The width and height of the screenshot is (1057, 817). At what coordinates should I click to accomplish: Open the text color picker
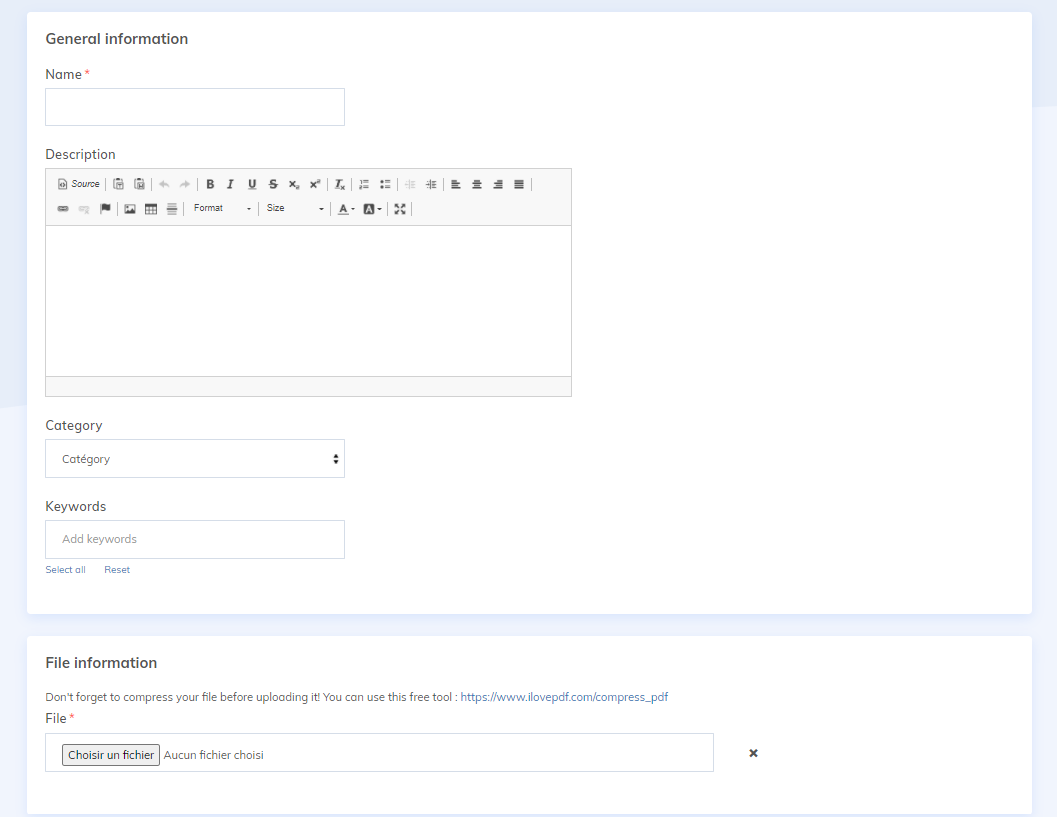point(345,209)
